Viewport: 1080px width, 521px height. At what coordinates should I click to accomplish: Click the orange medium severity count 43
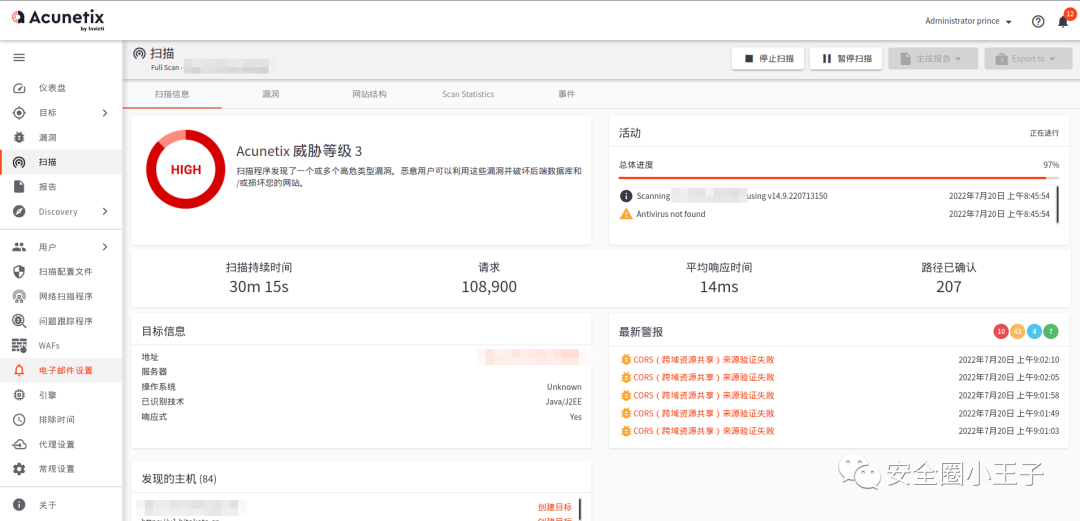coord(1017,331)
